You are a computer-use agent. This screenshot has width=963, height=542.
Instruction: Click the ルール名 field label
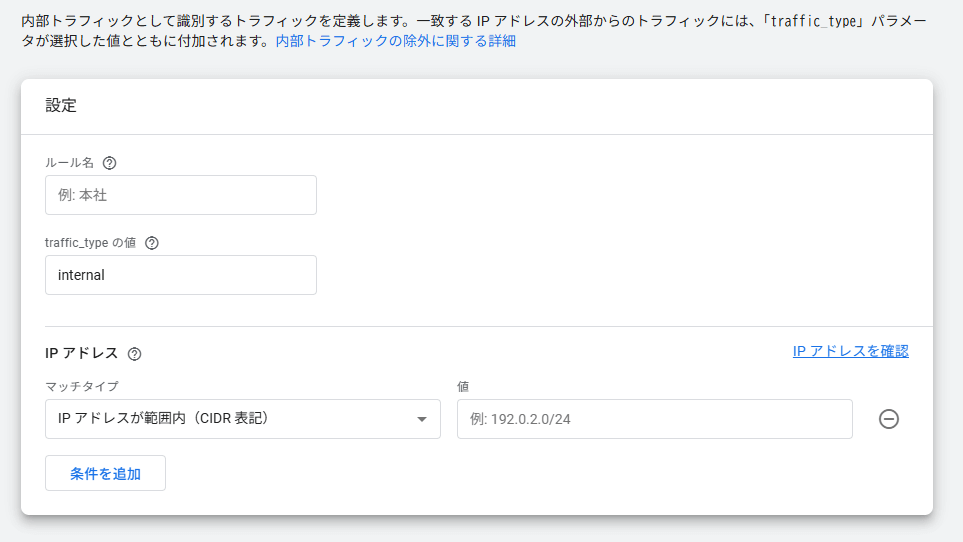pos(70,163)
